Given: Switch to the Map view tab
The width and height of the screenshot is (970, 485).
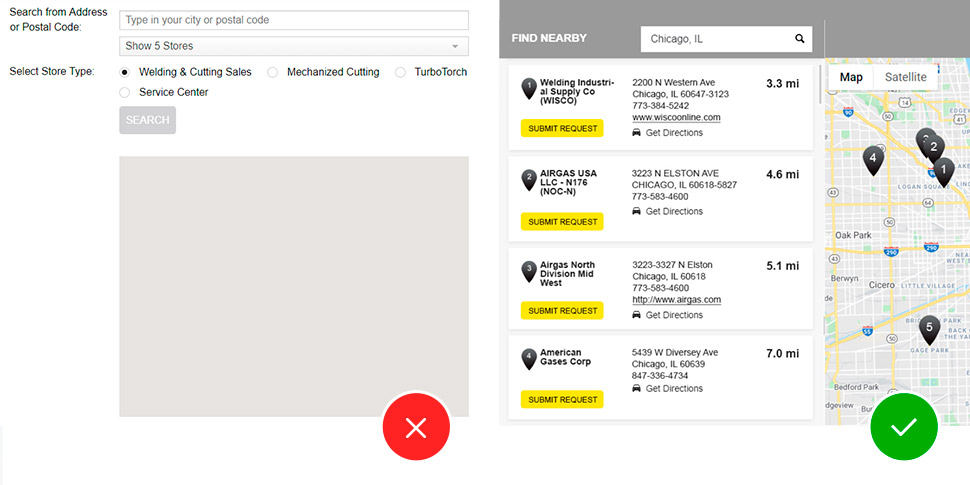Looking at the screenshot, I should [x=851, y=77].
